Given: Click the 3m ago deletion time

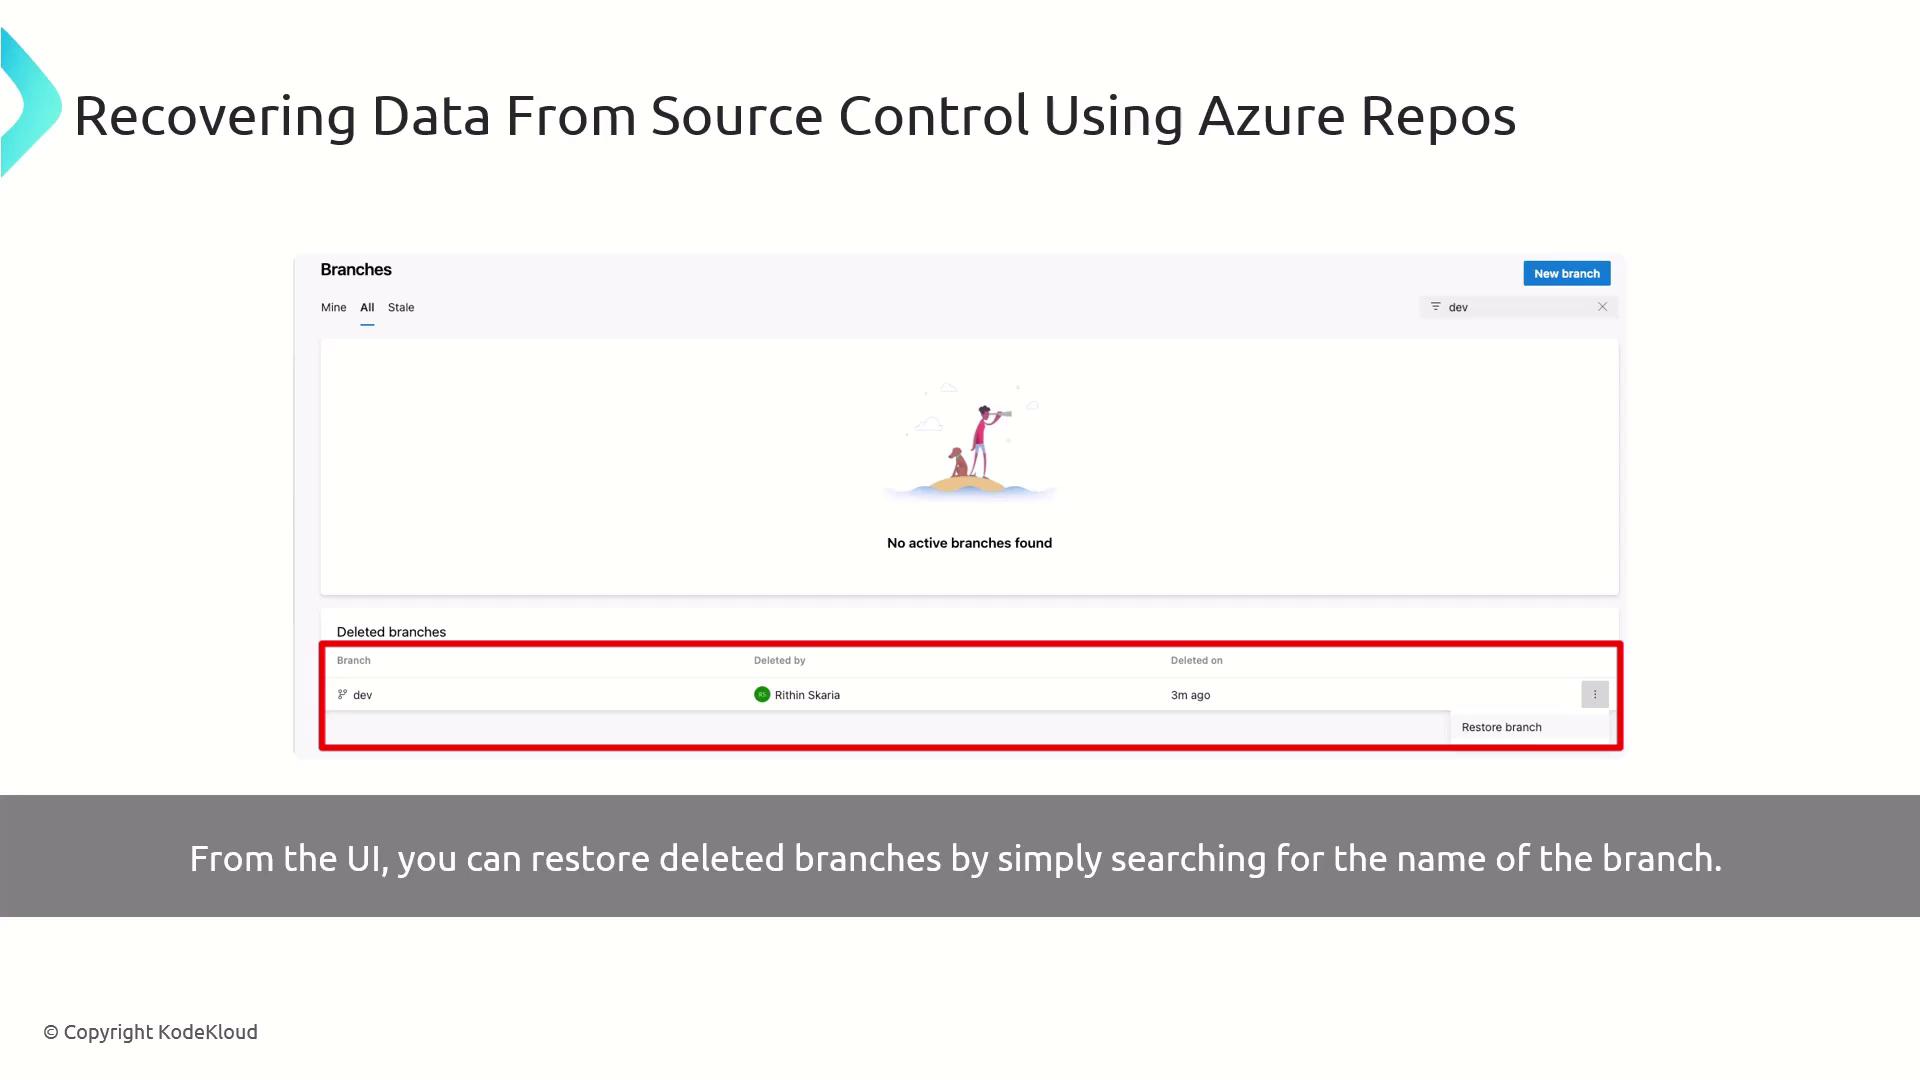Looking at the screenshot, I should pos(1190,695).
